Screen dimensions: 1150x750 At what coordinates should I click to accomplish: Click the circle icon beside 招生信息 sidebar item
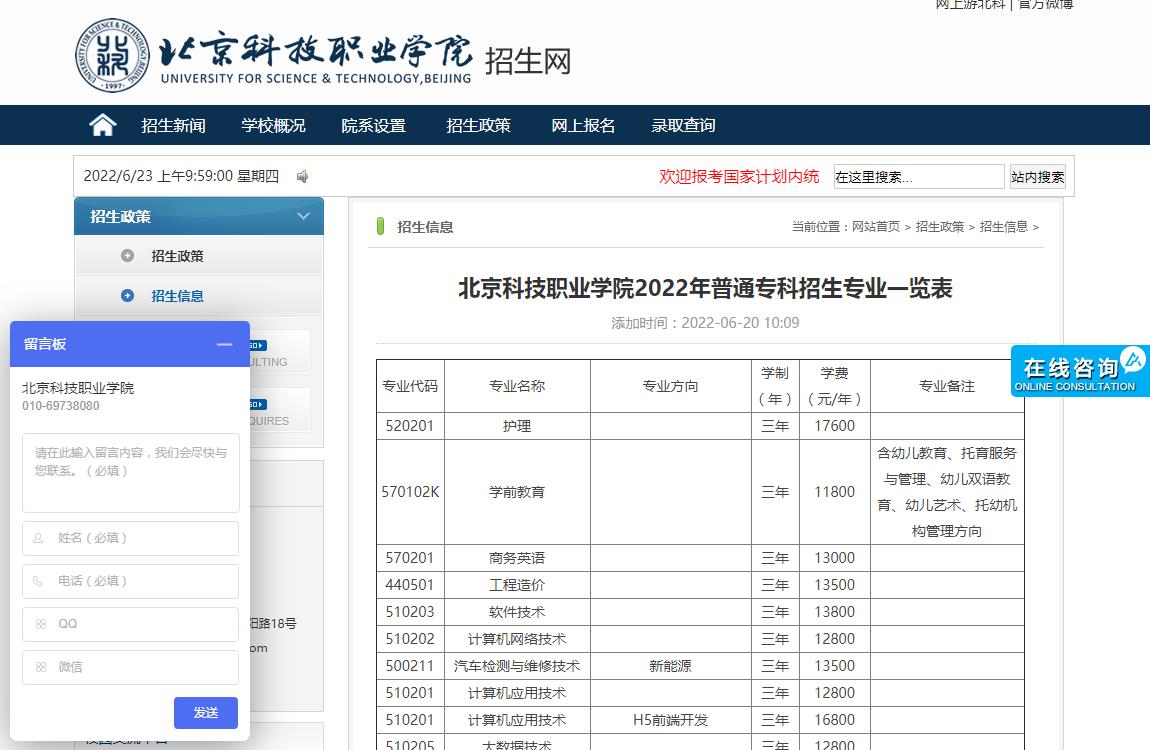click(x=128, y=295)
